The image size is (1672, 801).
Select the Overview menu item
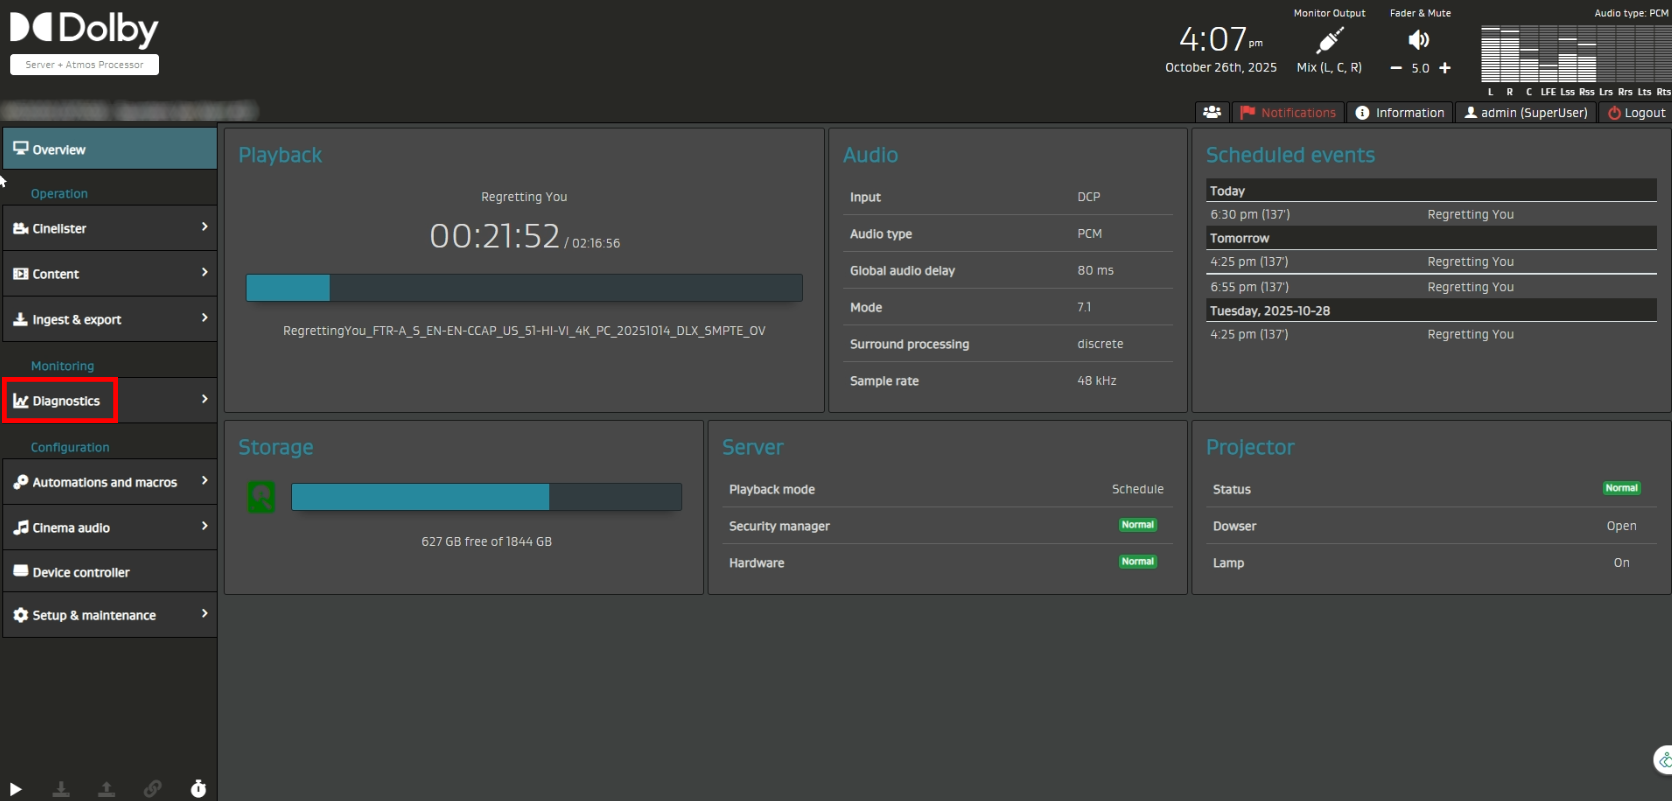(109, 149)
